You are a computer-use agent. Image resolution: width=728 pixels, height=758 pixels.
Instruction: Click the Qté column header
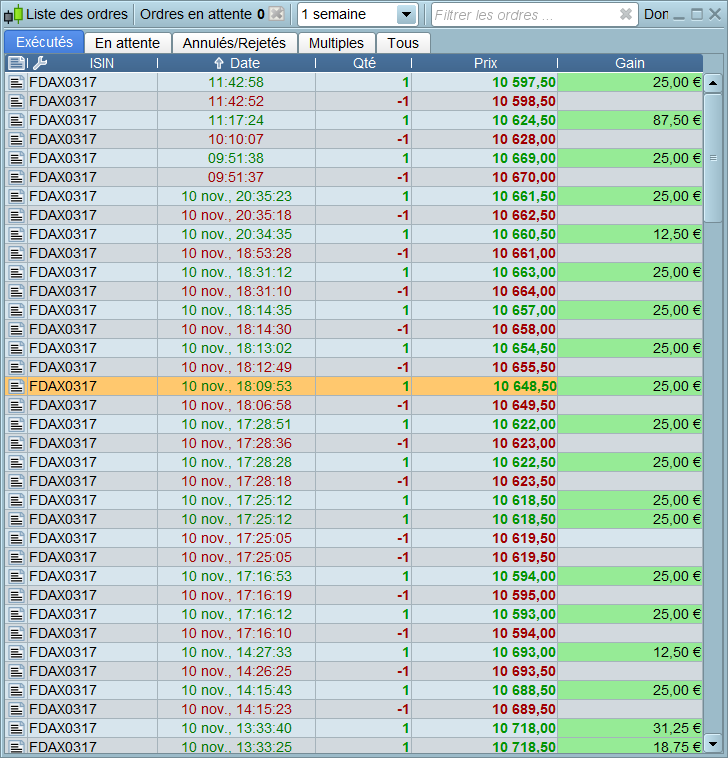point(364,63)
